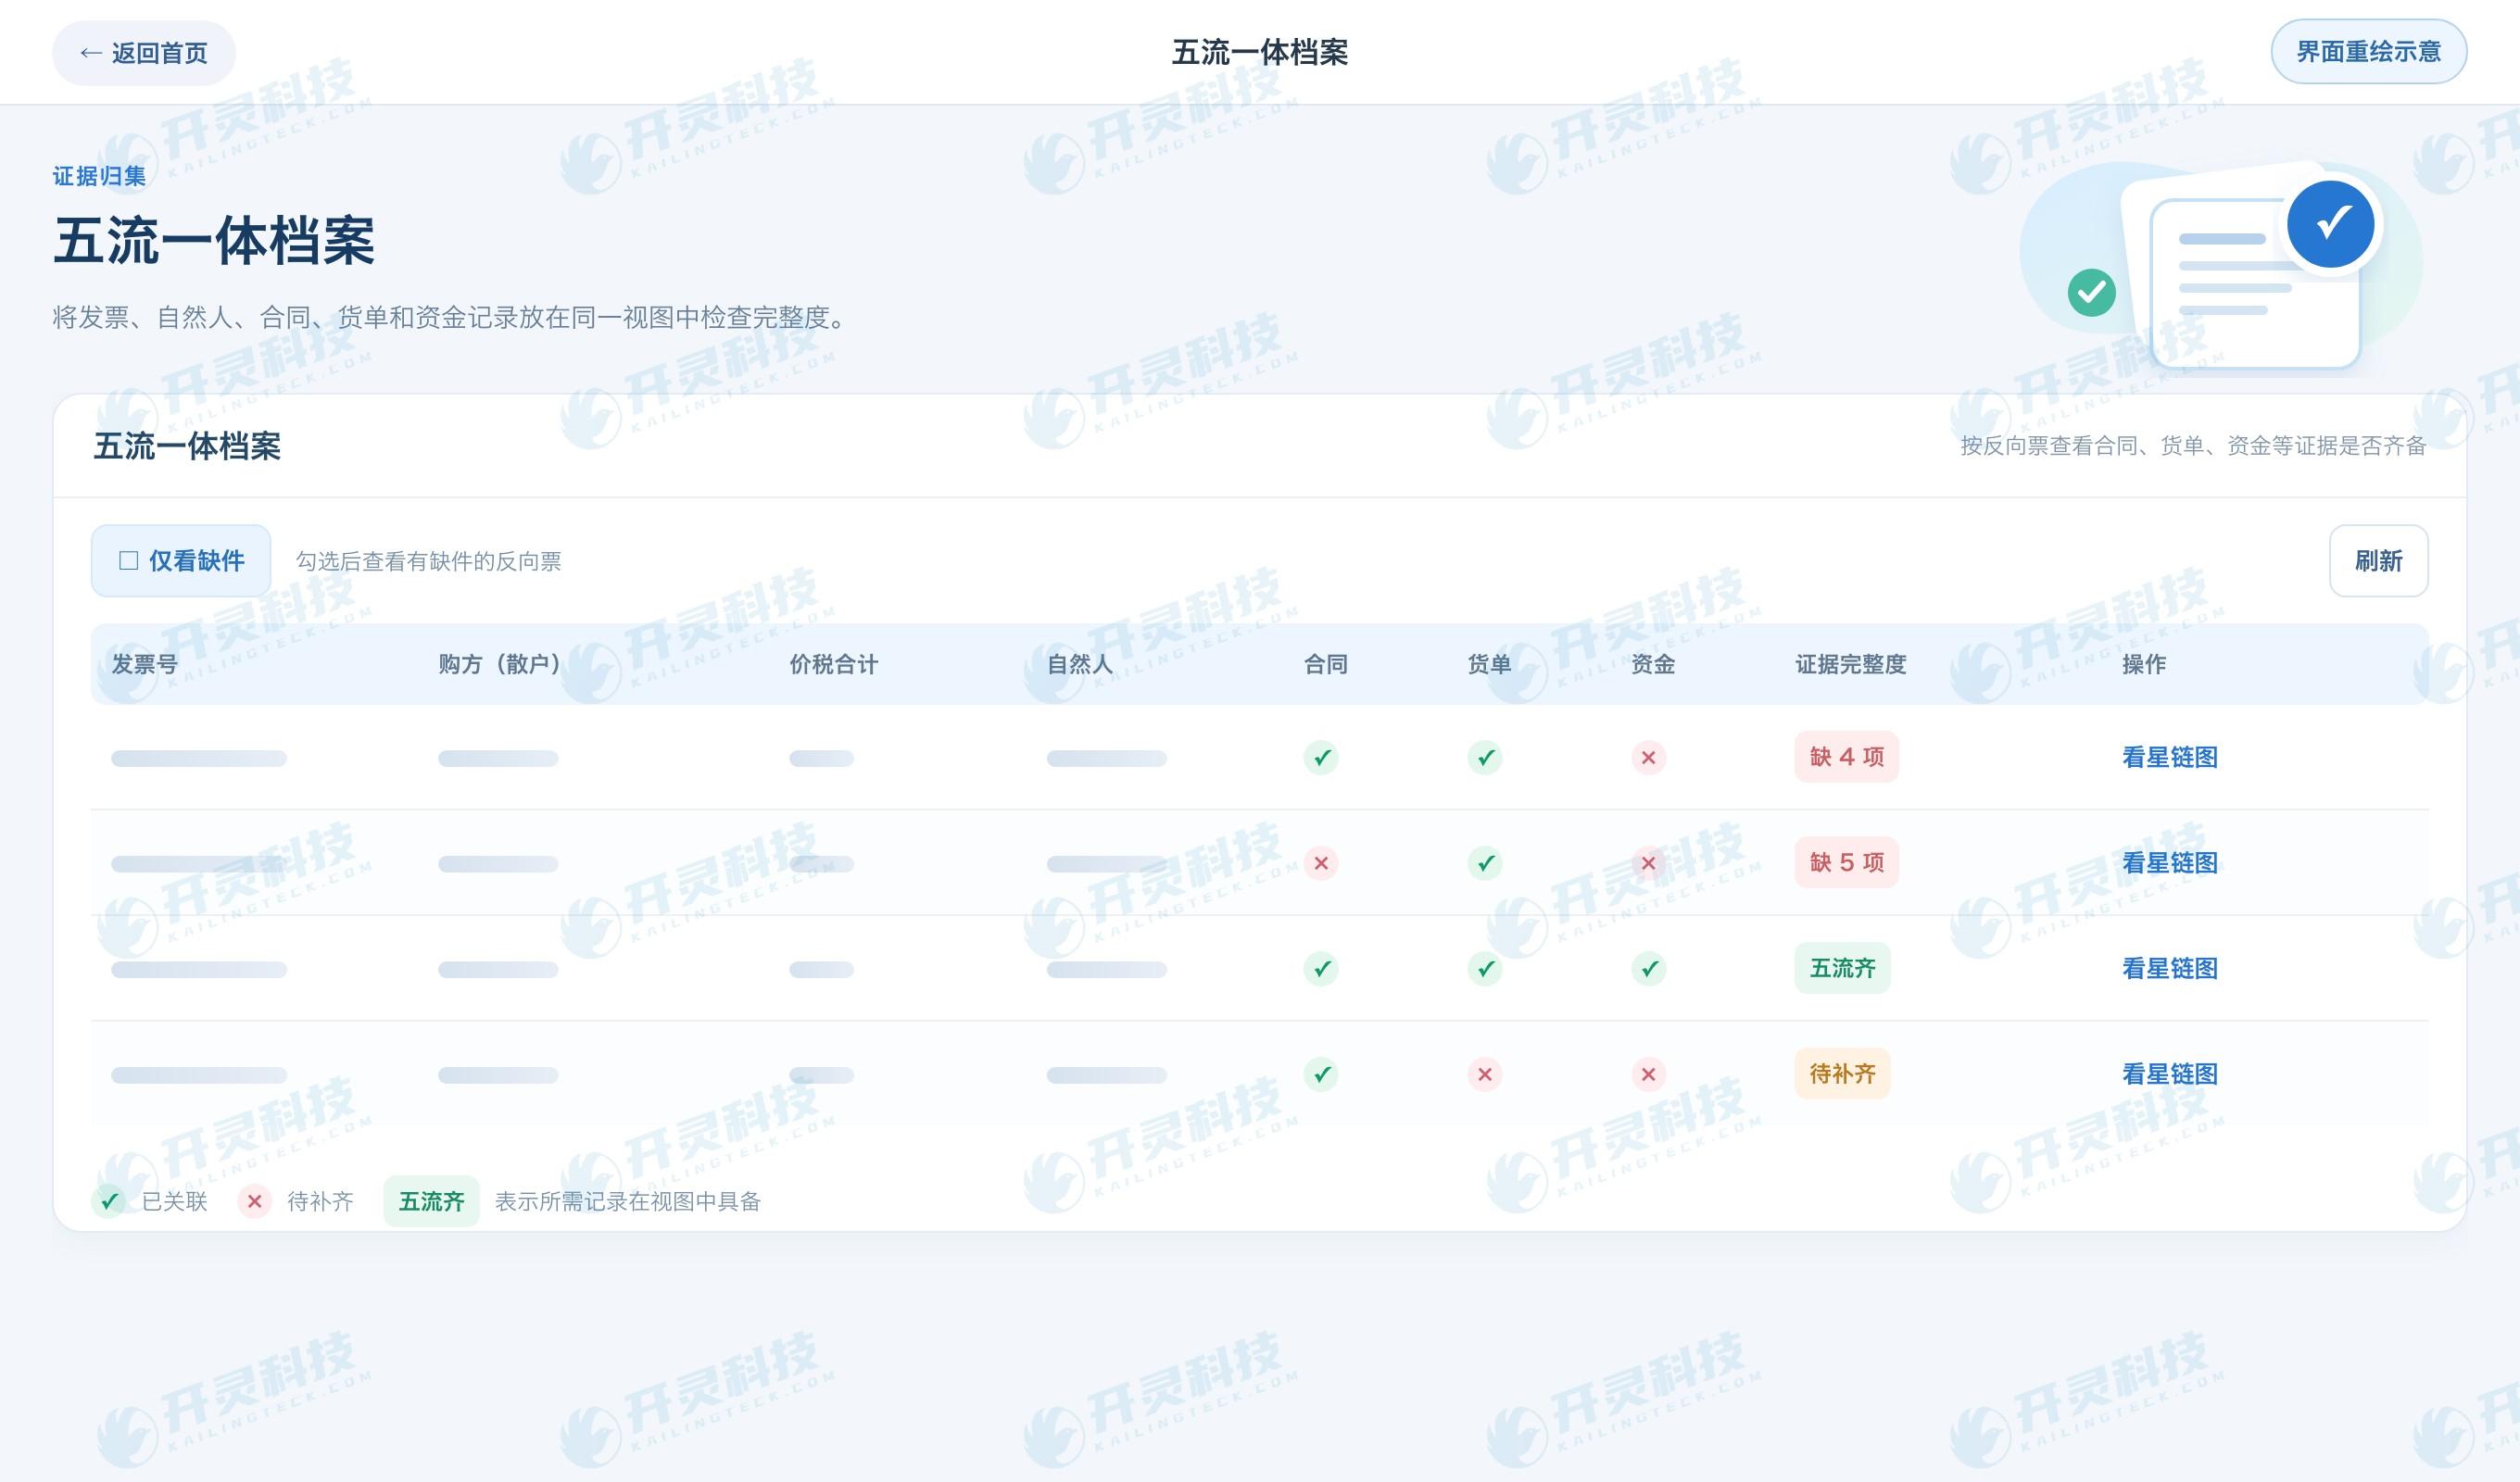Click the 购方（散户）column header
Viewport: 2520px width, 1482px height.
click(499, 664)
